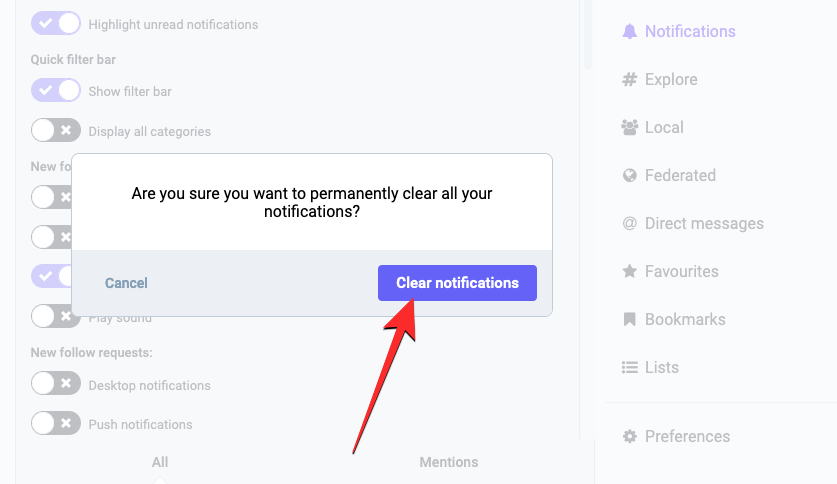Click the Preferences gear icon
The width and height of the screenshot is (837, 484).
[x=629, y=437]
